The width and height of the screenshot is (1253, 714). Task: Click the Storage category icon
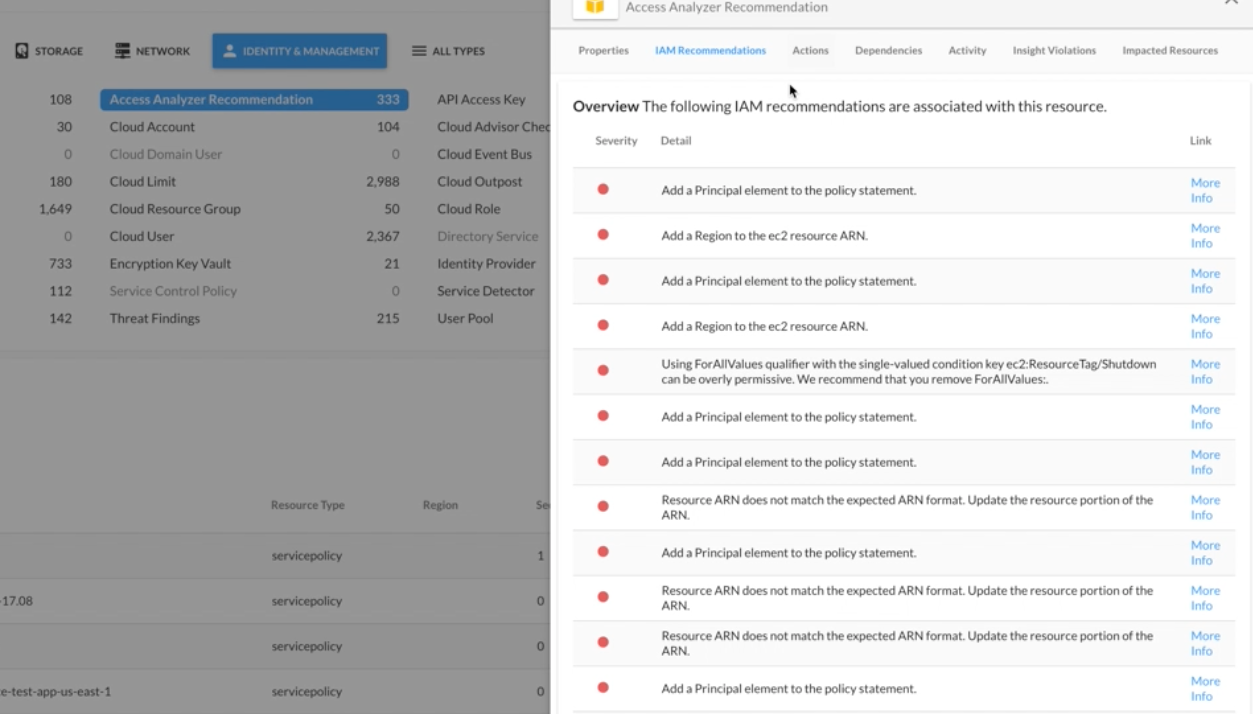(x=22, y=51)
